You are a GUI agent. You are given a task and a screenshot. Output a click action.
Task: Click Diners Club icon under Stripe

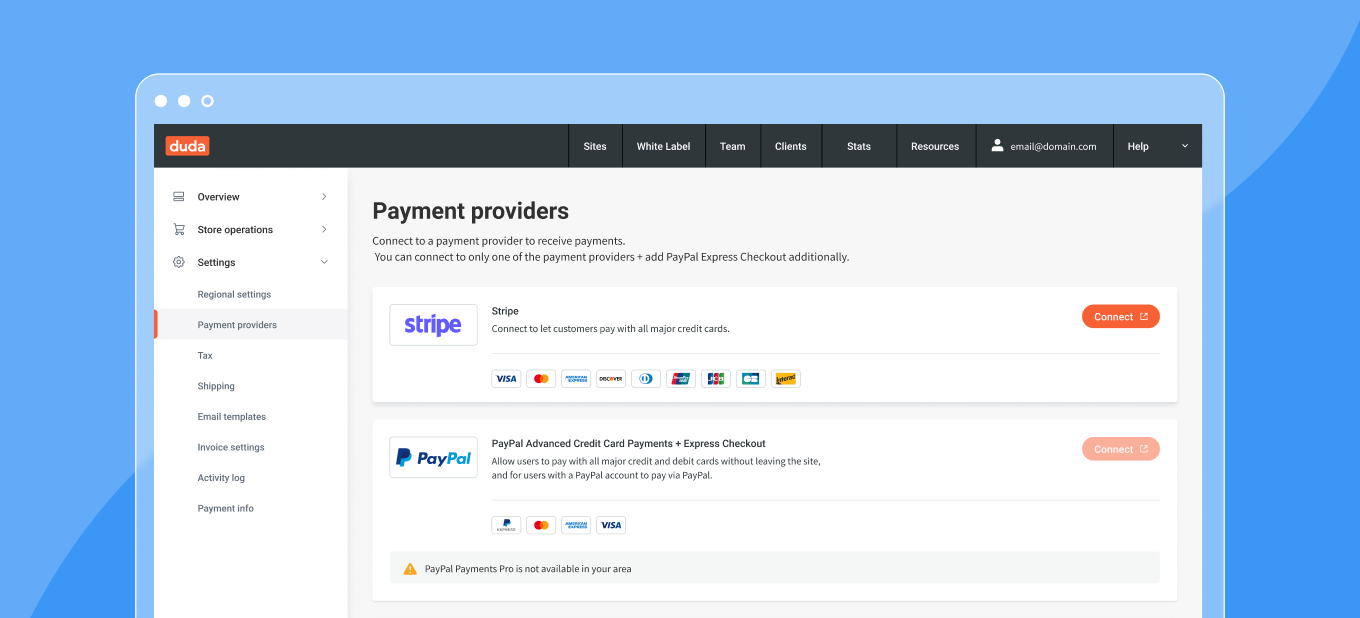point(646,379)
